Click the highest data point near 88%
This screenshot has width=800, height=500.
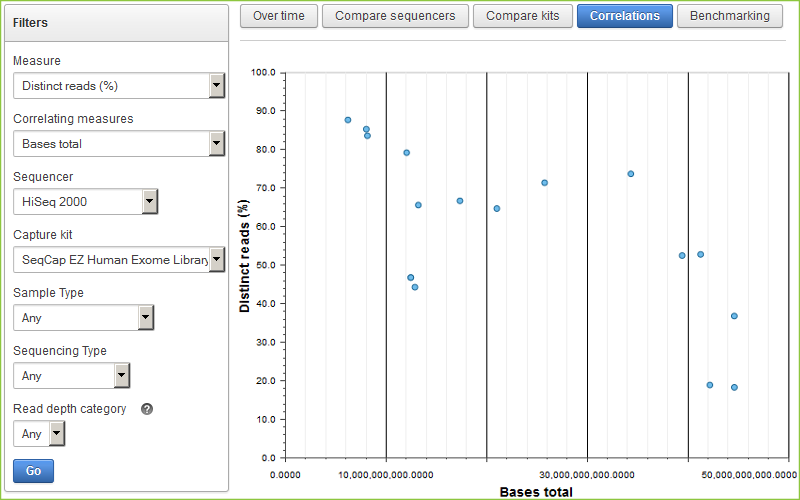[348, 120]
